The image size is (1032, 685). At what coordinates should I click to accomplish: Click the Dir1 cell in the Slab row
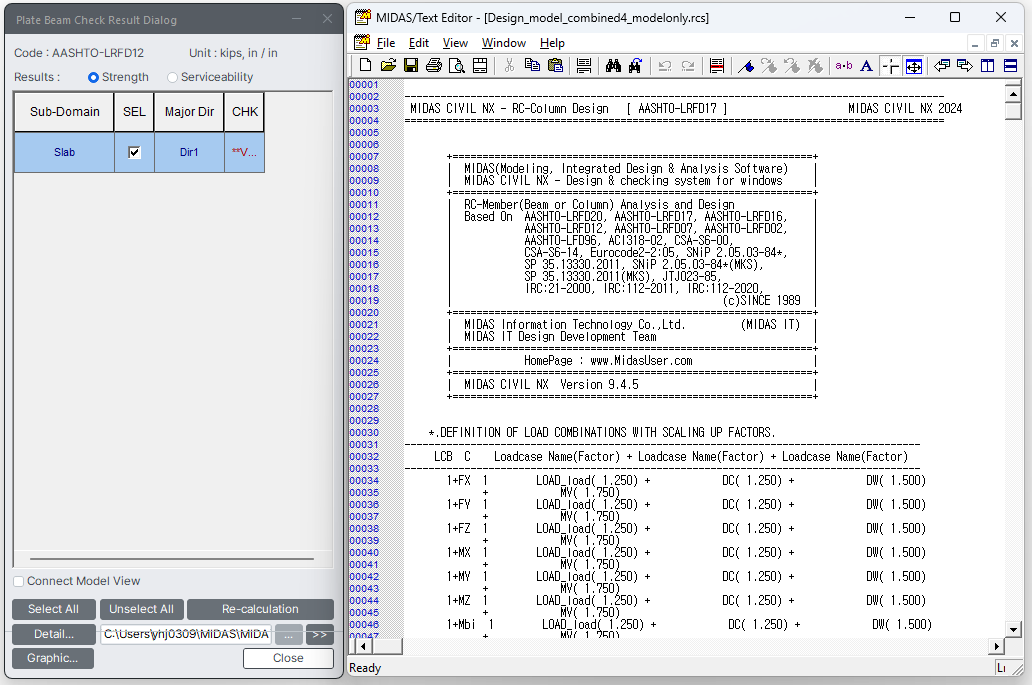[x=189, y=152]
